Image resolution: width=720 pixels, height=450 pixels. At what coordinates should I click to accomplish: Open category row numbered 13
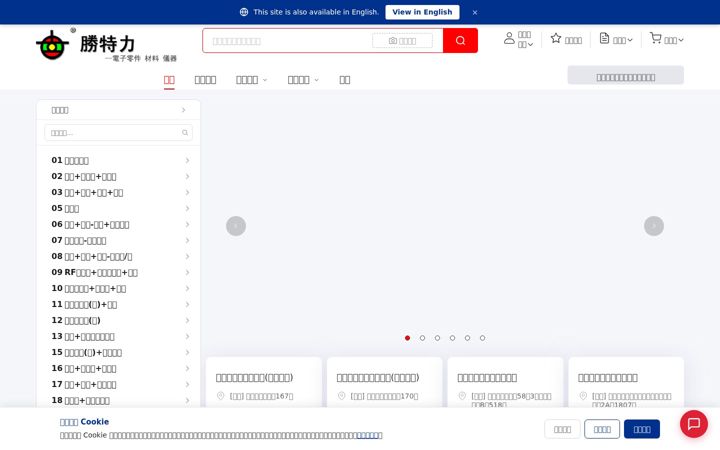120,337
